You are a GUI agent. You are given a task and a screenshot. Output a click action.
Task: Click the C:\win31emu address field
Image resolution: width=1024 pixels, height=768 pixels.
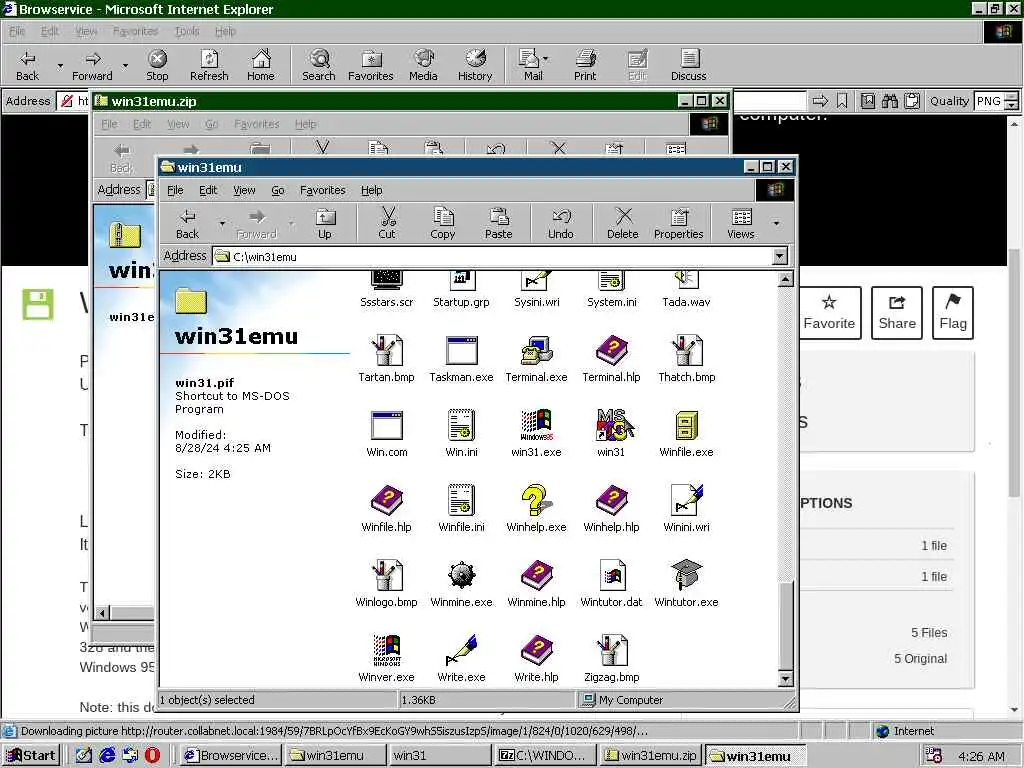click(500, 256)
